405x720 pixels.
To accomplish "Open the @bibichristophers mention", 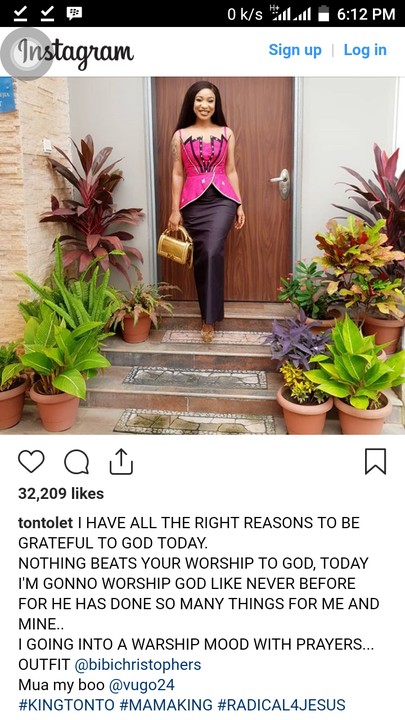I will coord(137,664).
